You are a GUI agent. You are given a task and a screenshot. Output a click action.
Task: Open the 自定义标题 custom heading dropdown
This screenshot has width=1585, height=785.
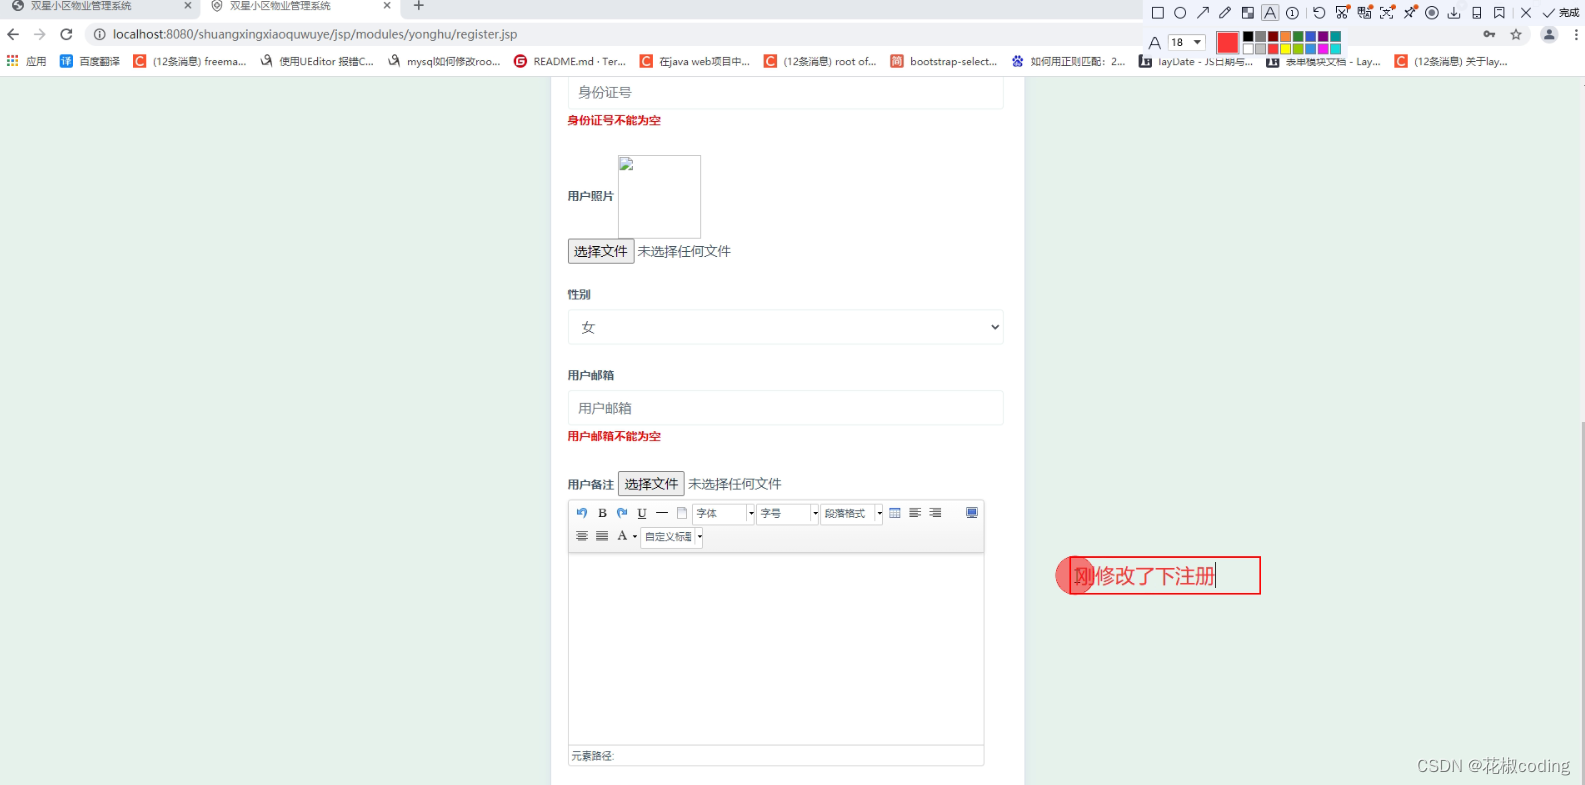pyautogui.click(x=672, y=537)
